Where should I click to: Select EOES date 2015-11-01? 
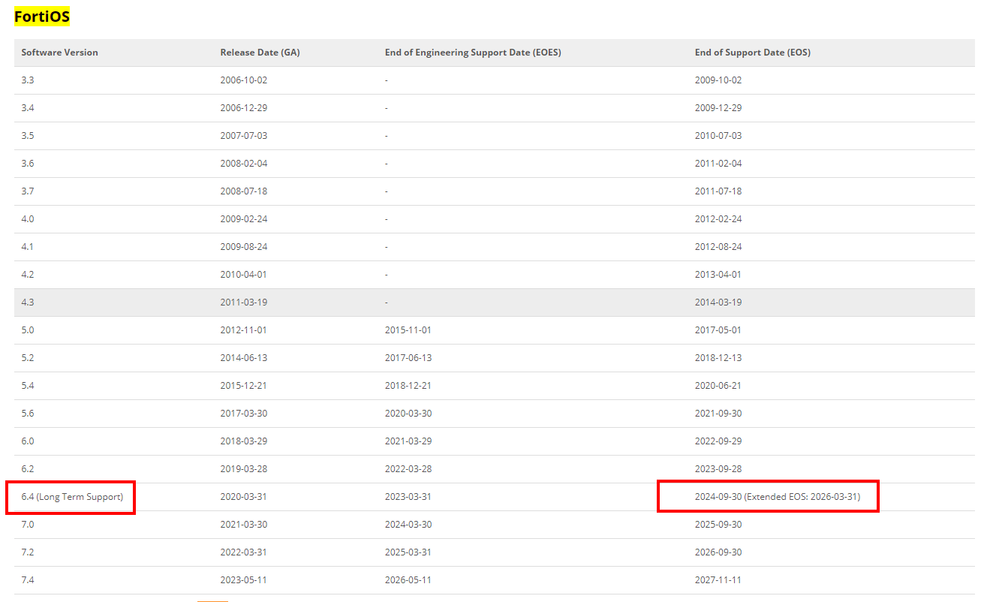(408, 330)
